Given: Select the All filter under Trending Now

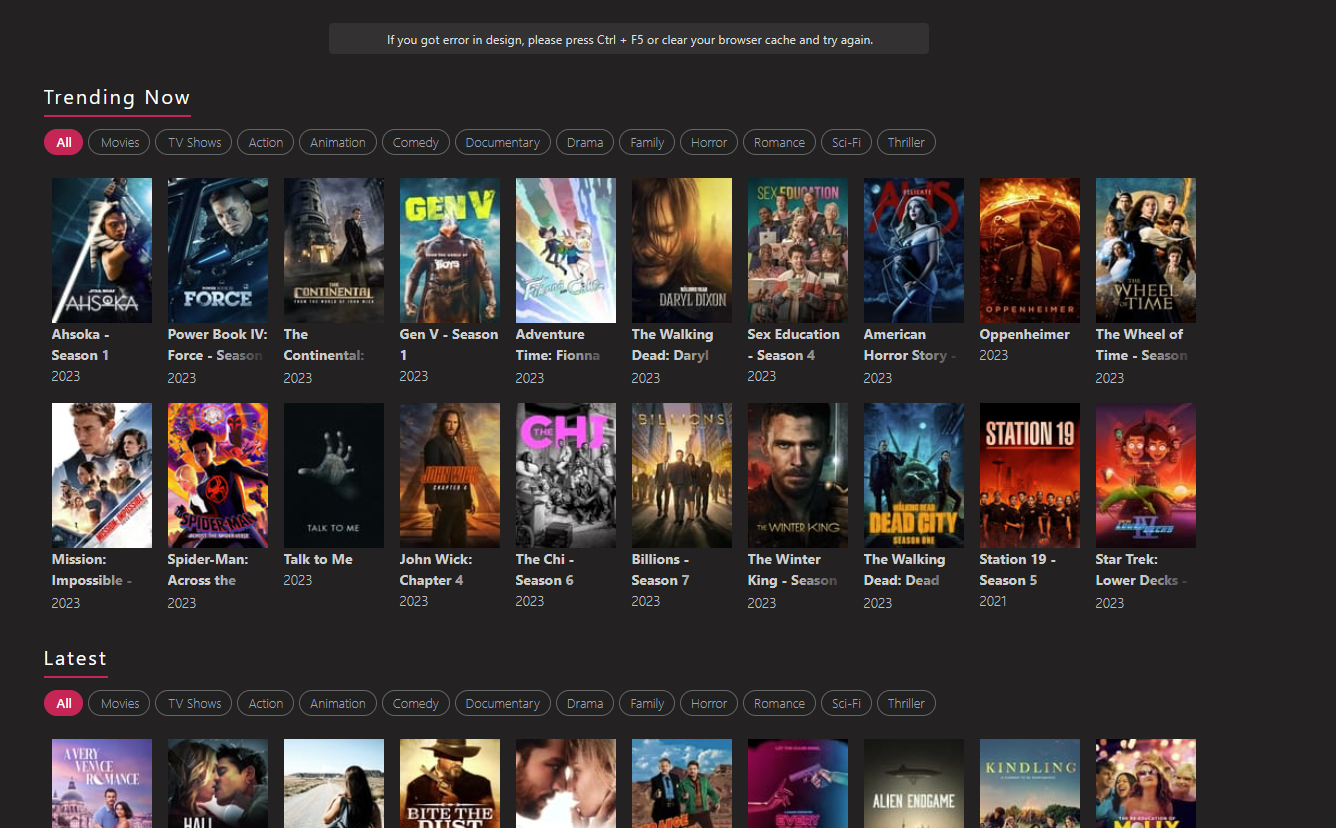Looking at the screenshot, I should pyautogui.click(x=64, y=142).
